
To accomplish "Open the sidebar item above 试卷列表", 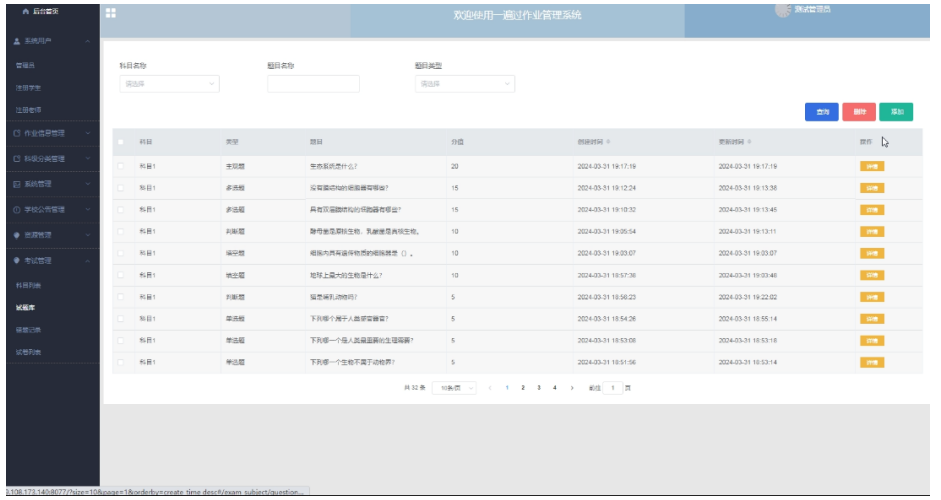I will tap(28, 330).
